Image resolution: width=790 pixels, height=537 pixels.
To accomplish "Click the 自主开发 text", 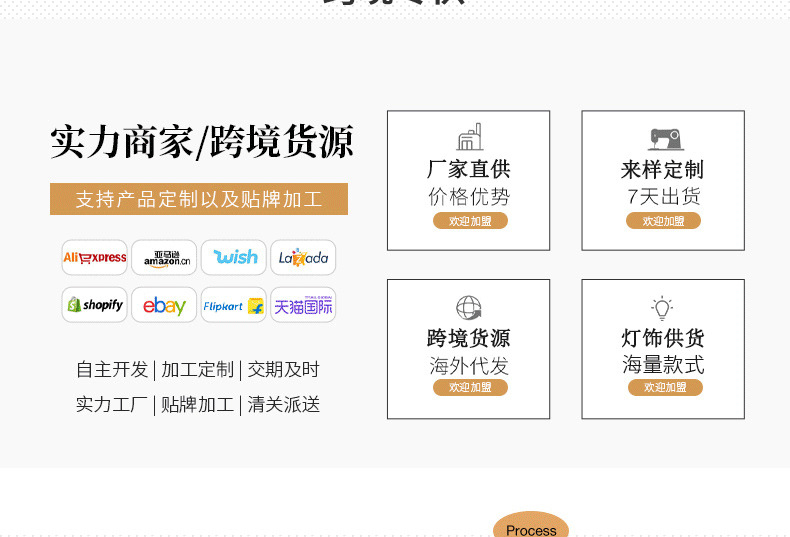I will (x=112, y=369).
